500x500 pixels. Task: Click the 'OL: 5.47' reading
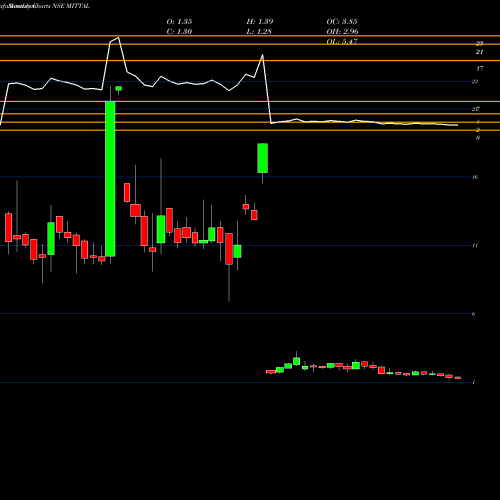(x=342, y=42)
